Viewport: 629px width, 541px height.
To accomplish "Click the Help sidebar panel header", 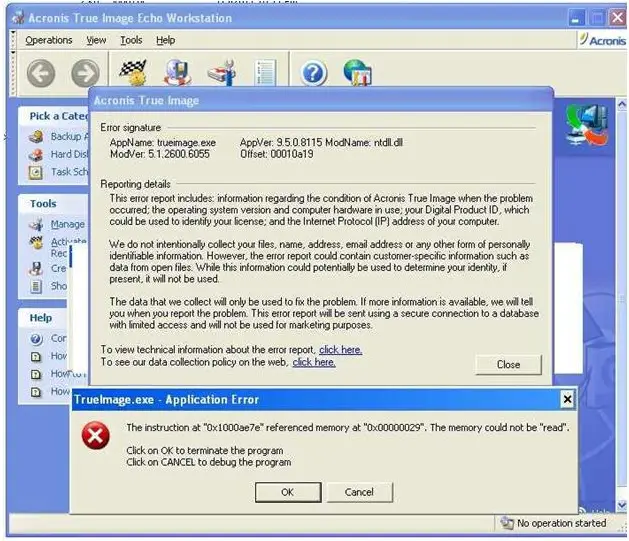I will 41,318.
